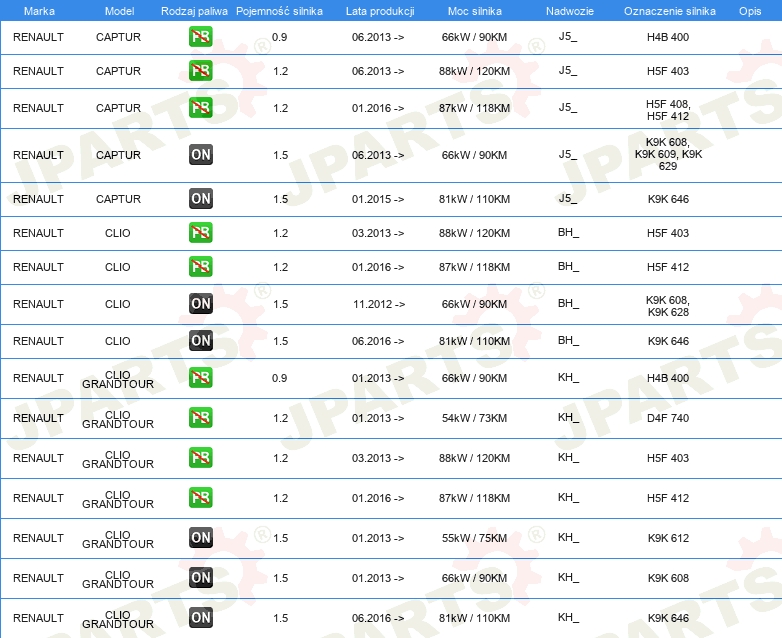The height and width of the screenshot is (638, 782).
Task: Select engine code H4B 400 in Captur row
Action: point(668,37)
